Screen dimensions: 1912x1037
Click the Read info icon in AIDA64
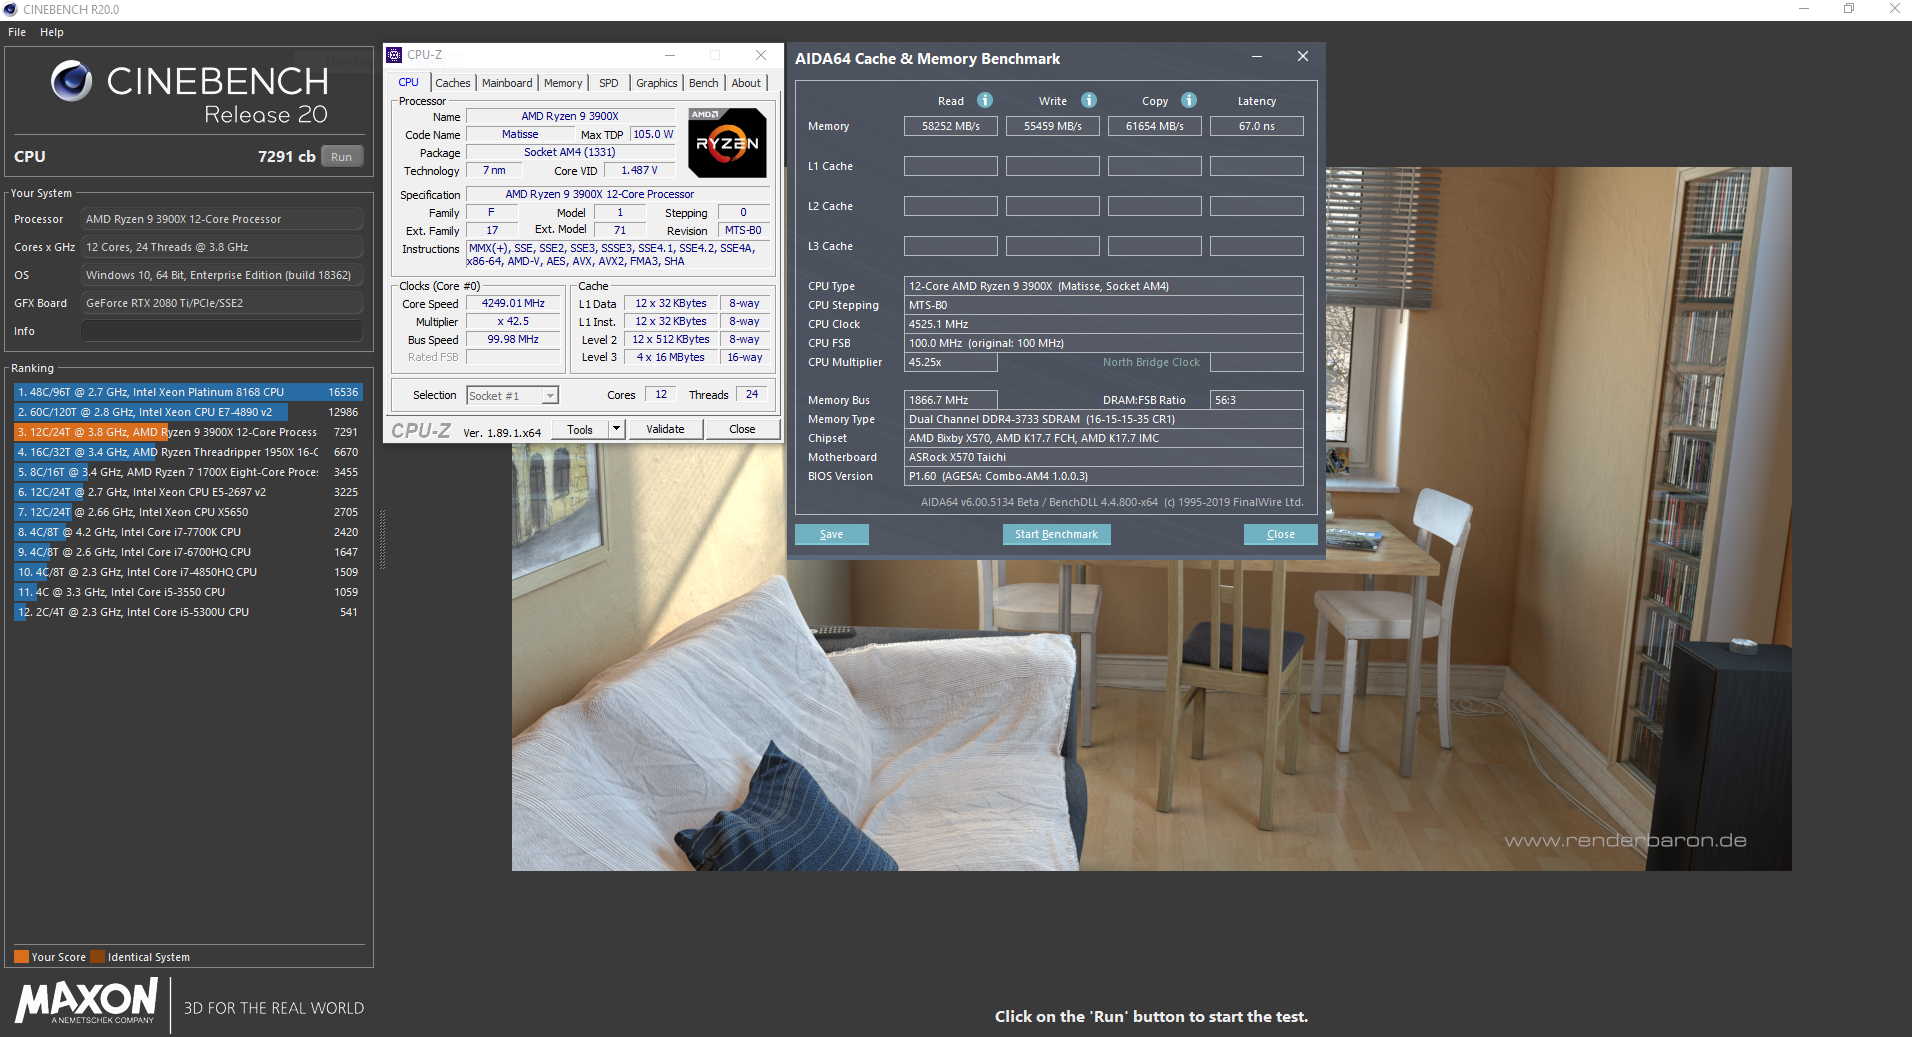[985, 100]
